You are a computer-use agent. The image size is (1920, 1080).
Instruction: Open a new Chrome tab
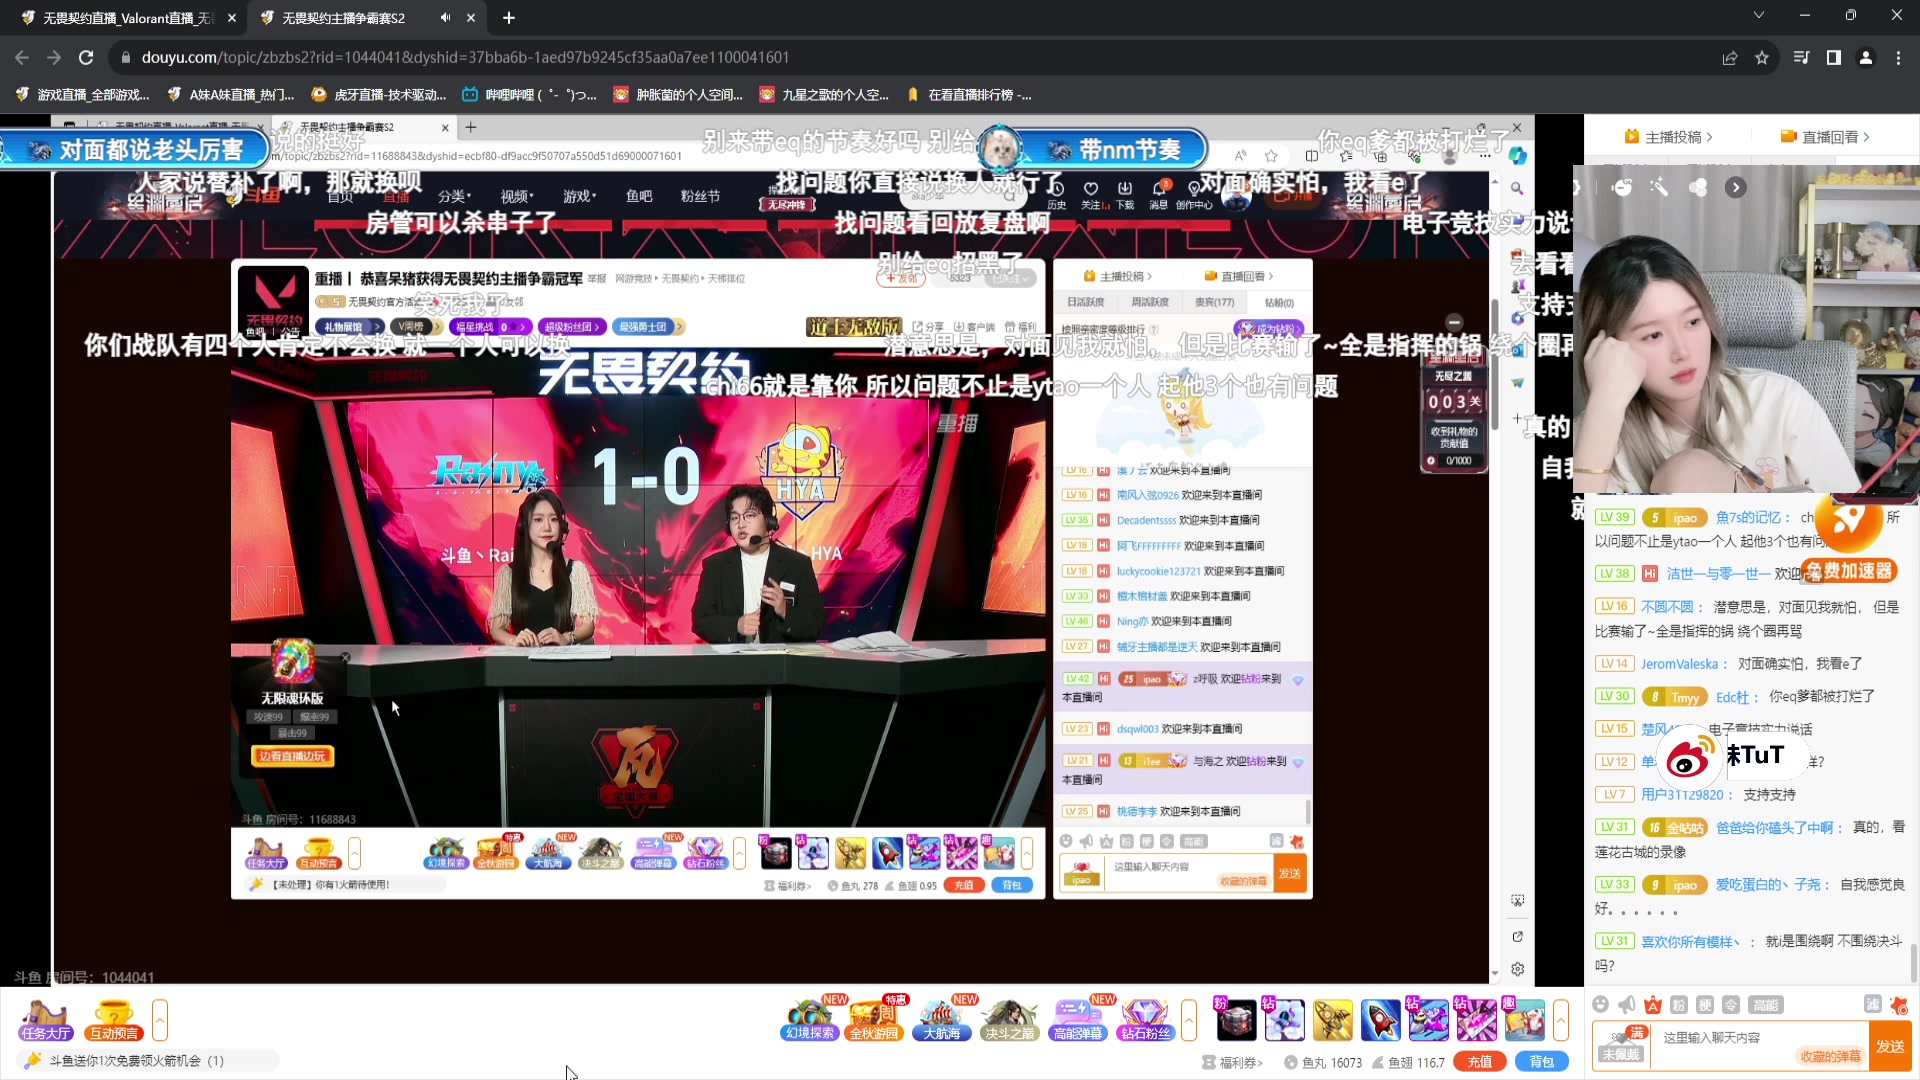(x=509, y=18)
